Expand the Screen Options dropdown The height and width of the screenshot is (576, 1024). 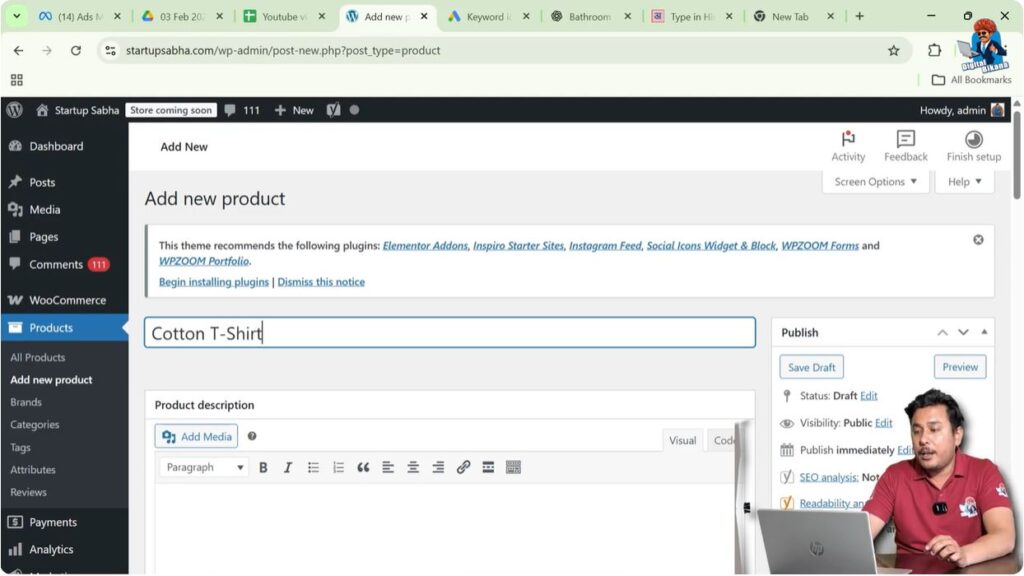coord(875,182)
